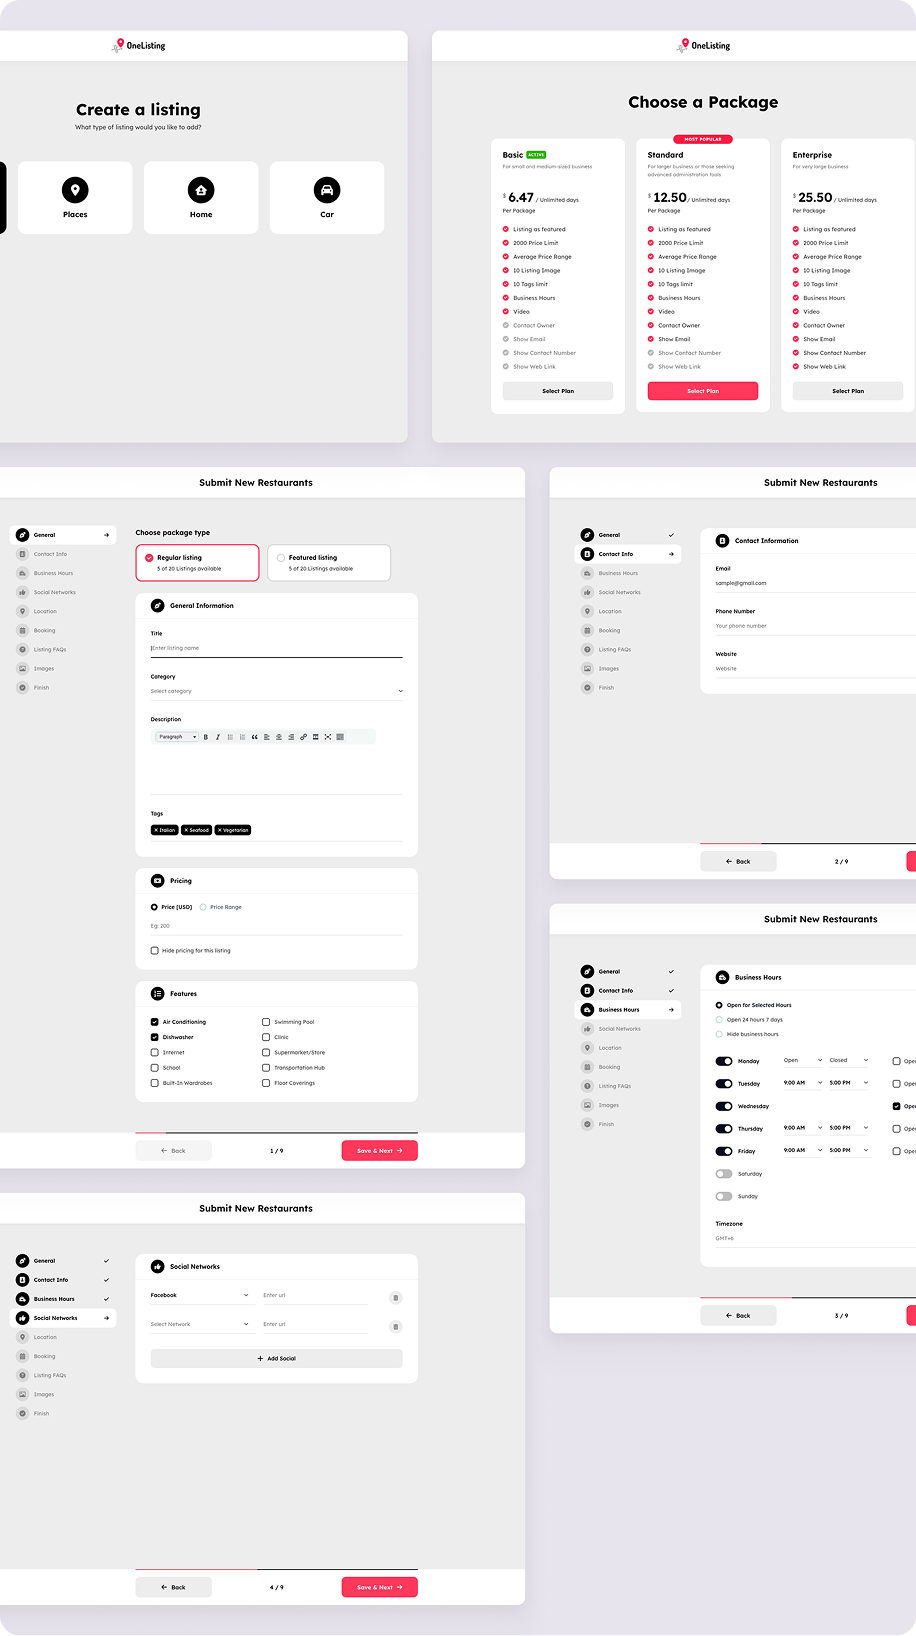The image size is (916, 1636).
Task: Select the Basic plan
Action: coord(558,391)
